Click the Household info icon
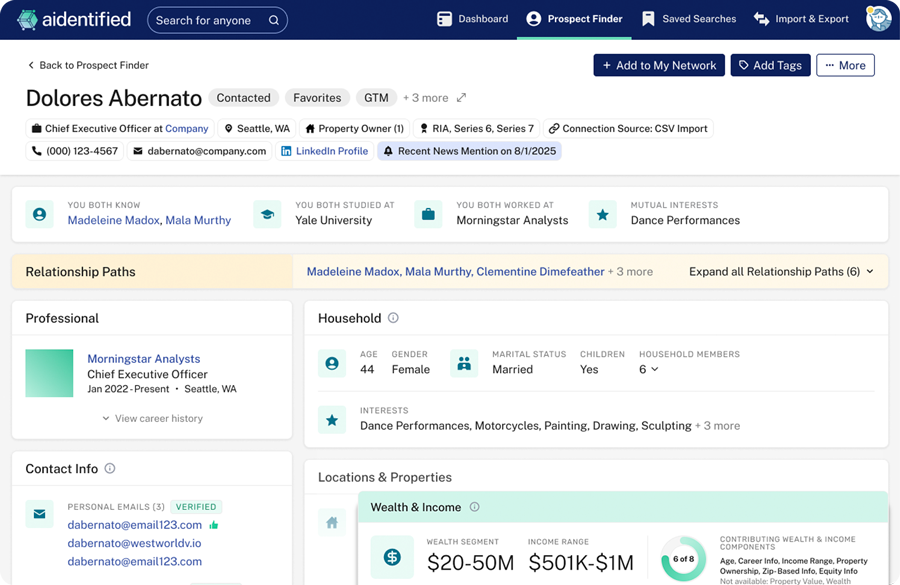Image resolution: width=900 pixels, height=585 pixels. (393, 317)
